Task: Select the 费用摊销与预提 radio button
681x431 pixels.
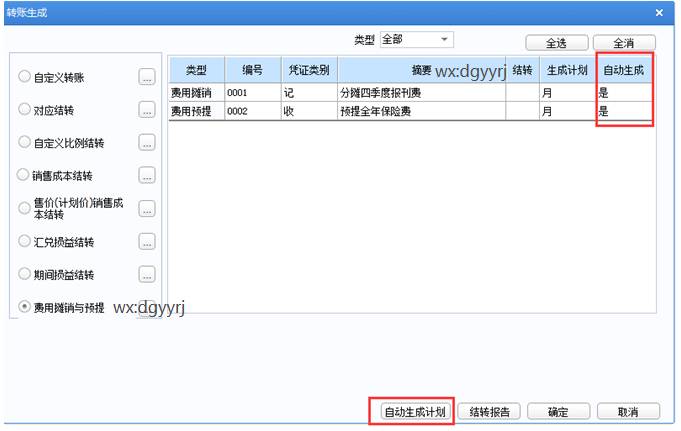Action: coord(25,307)
